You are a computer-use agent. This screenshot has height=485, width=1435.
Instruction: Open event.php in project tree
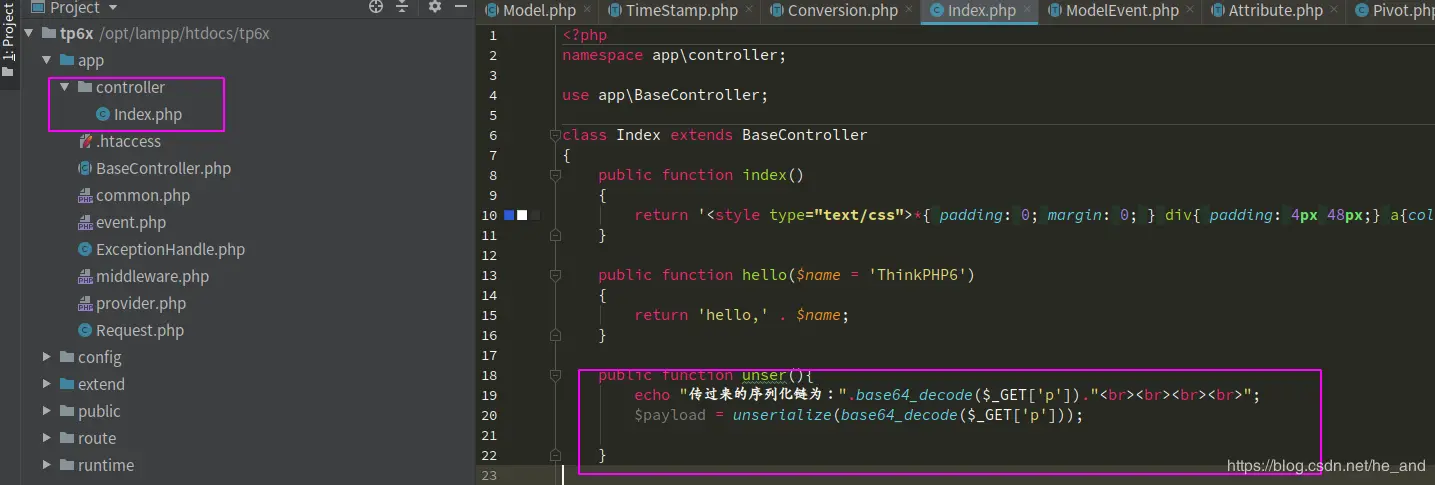131,223
